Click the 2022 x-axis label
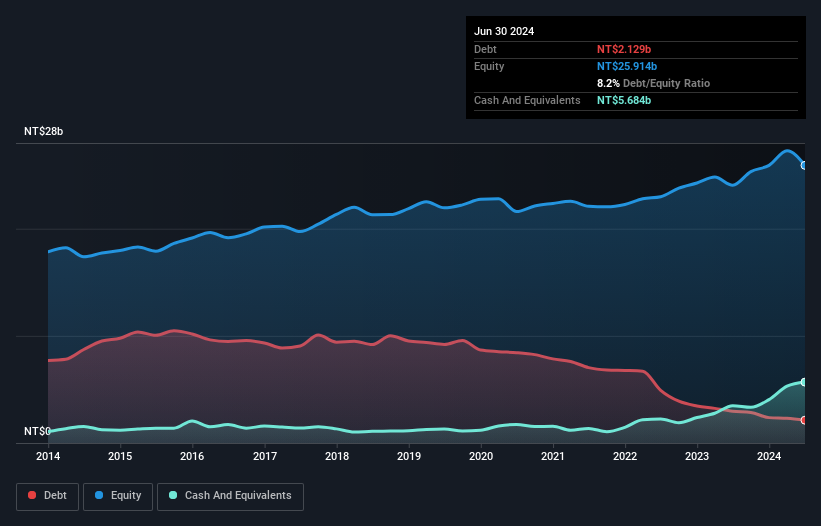This screenshot has height=526, width=821. click(x=625, y=456)
